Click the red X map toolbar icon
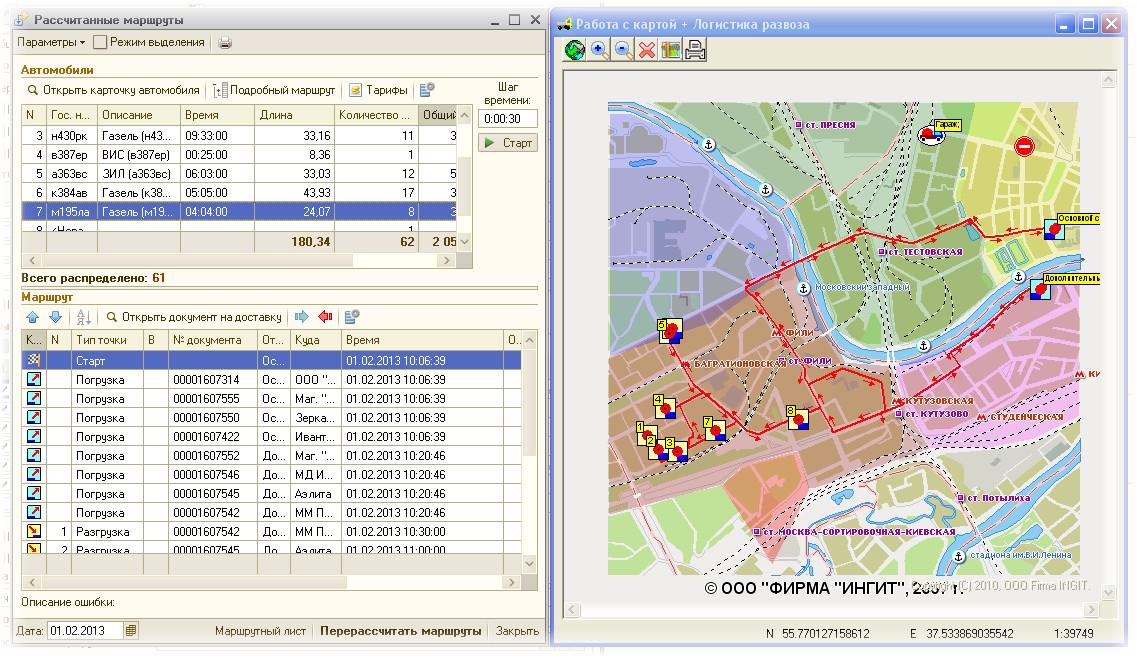This screenshot has width=1137, height=656. point(647,50)
